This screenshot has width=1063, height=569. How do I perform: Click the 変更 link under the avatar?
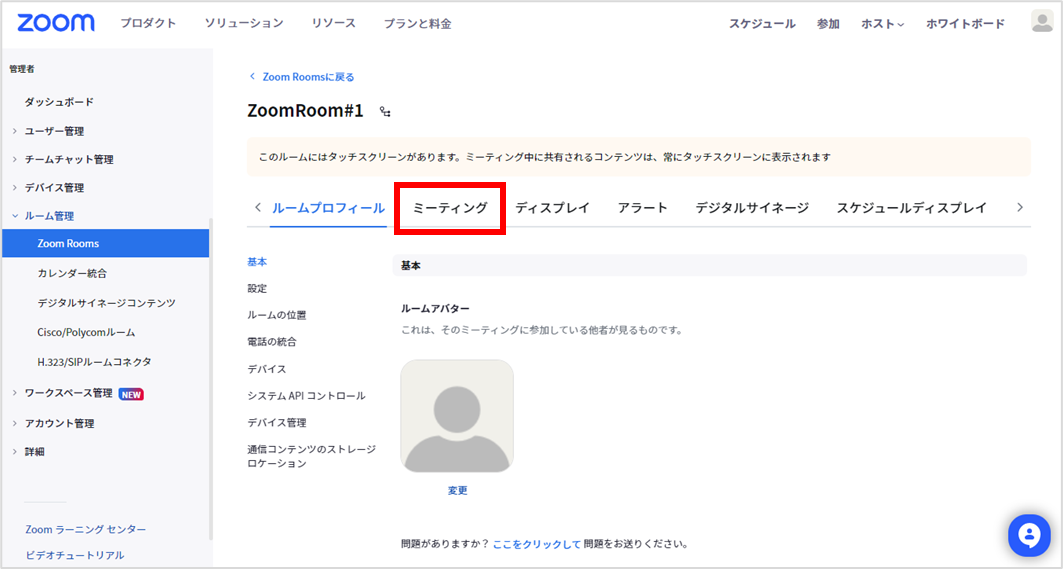click(x=457, y=490)
